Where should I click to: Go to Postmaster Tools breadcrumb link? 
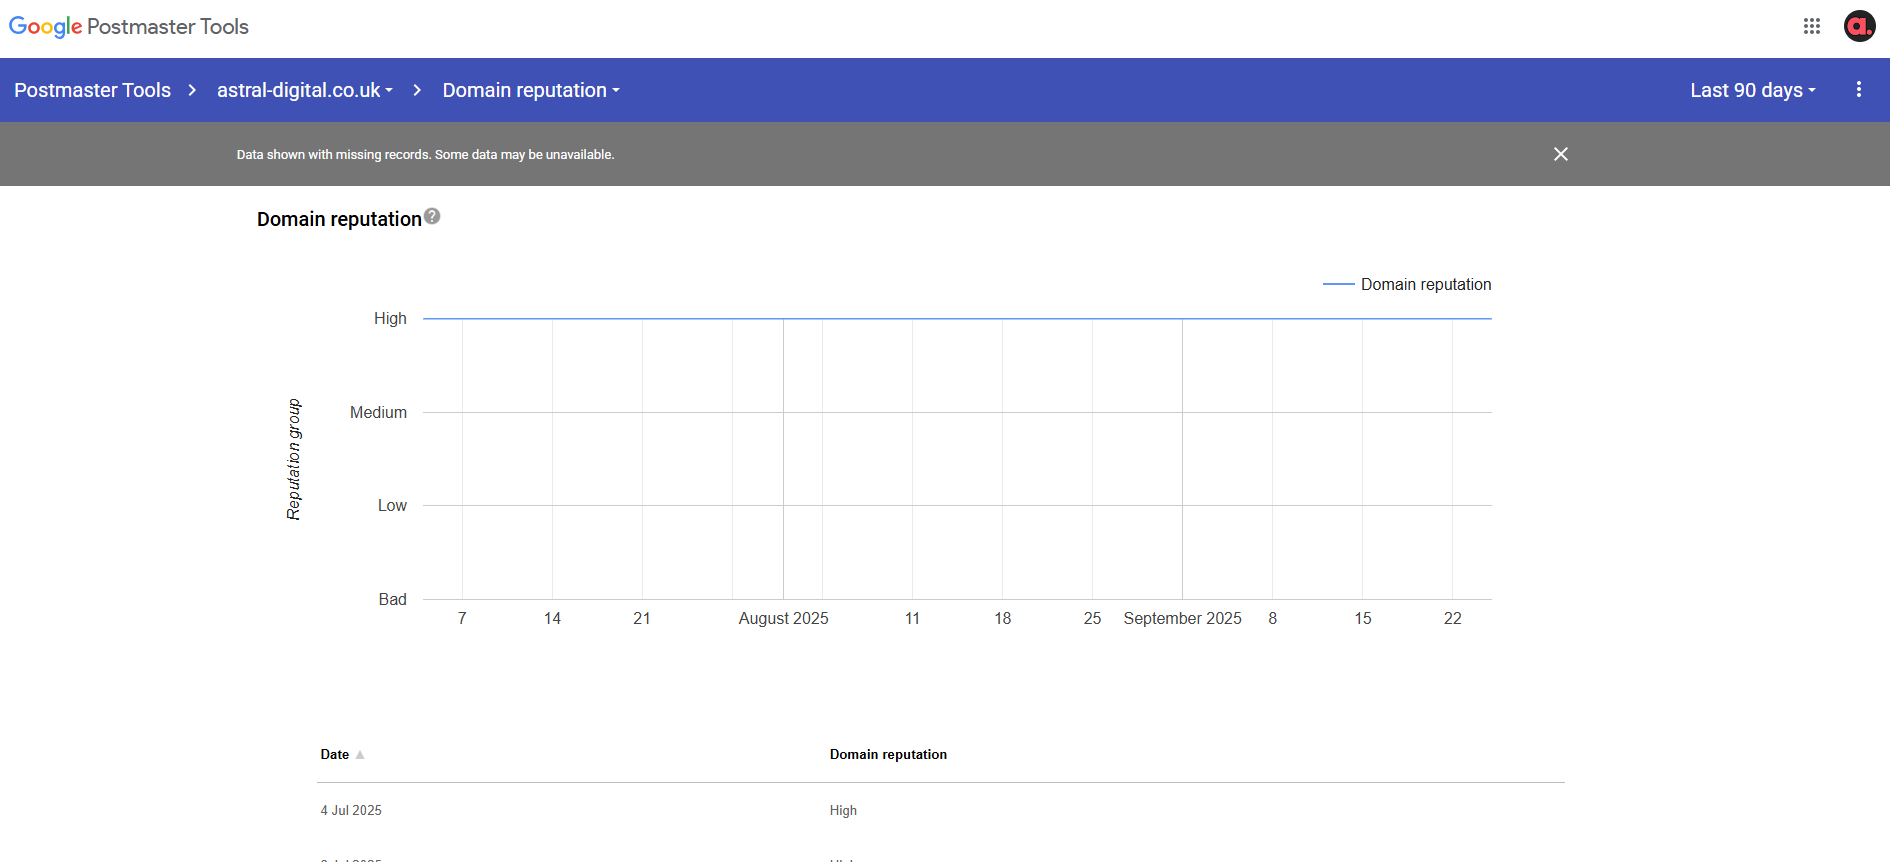[92, 90]
